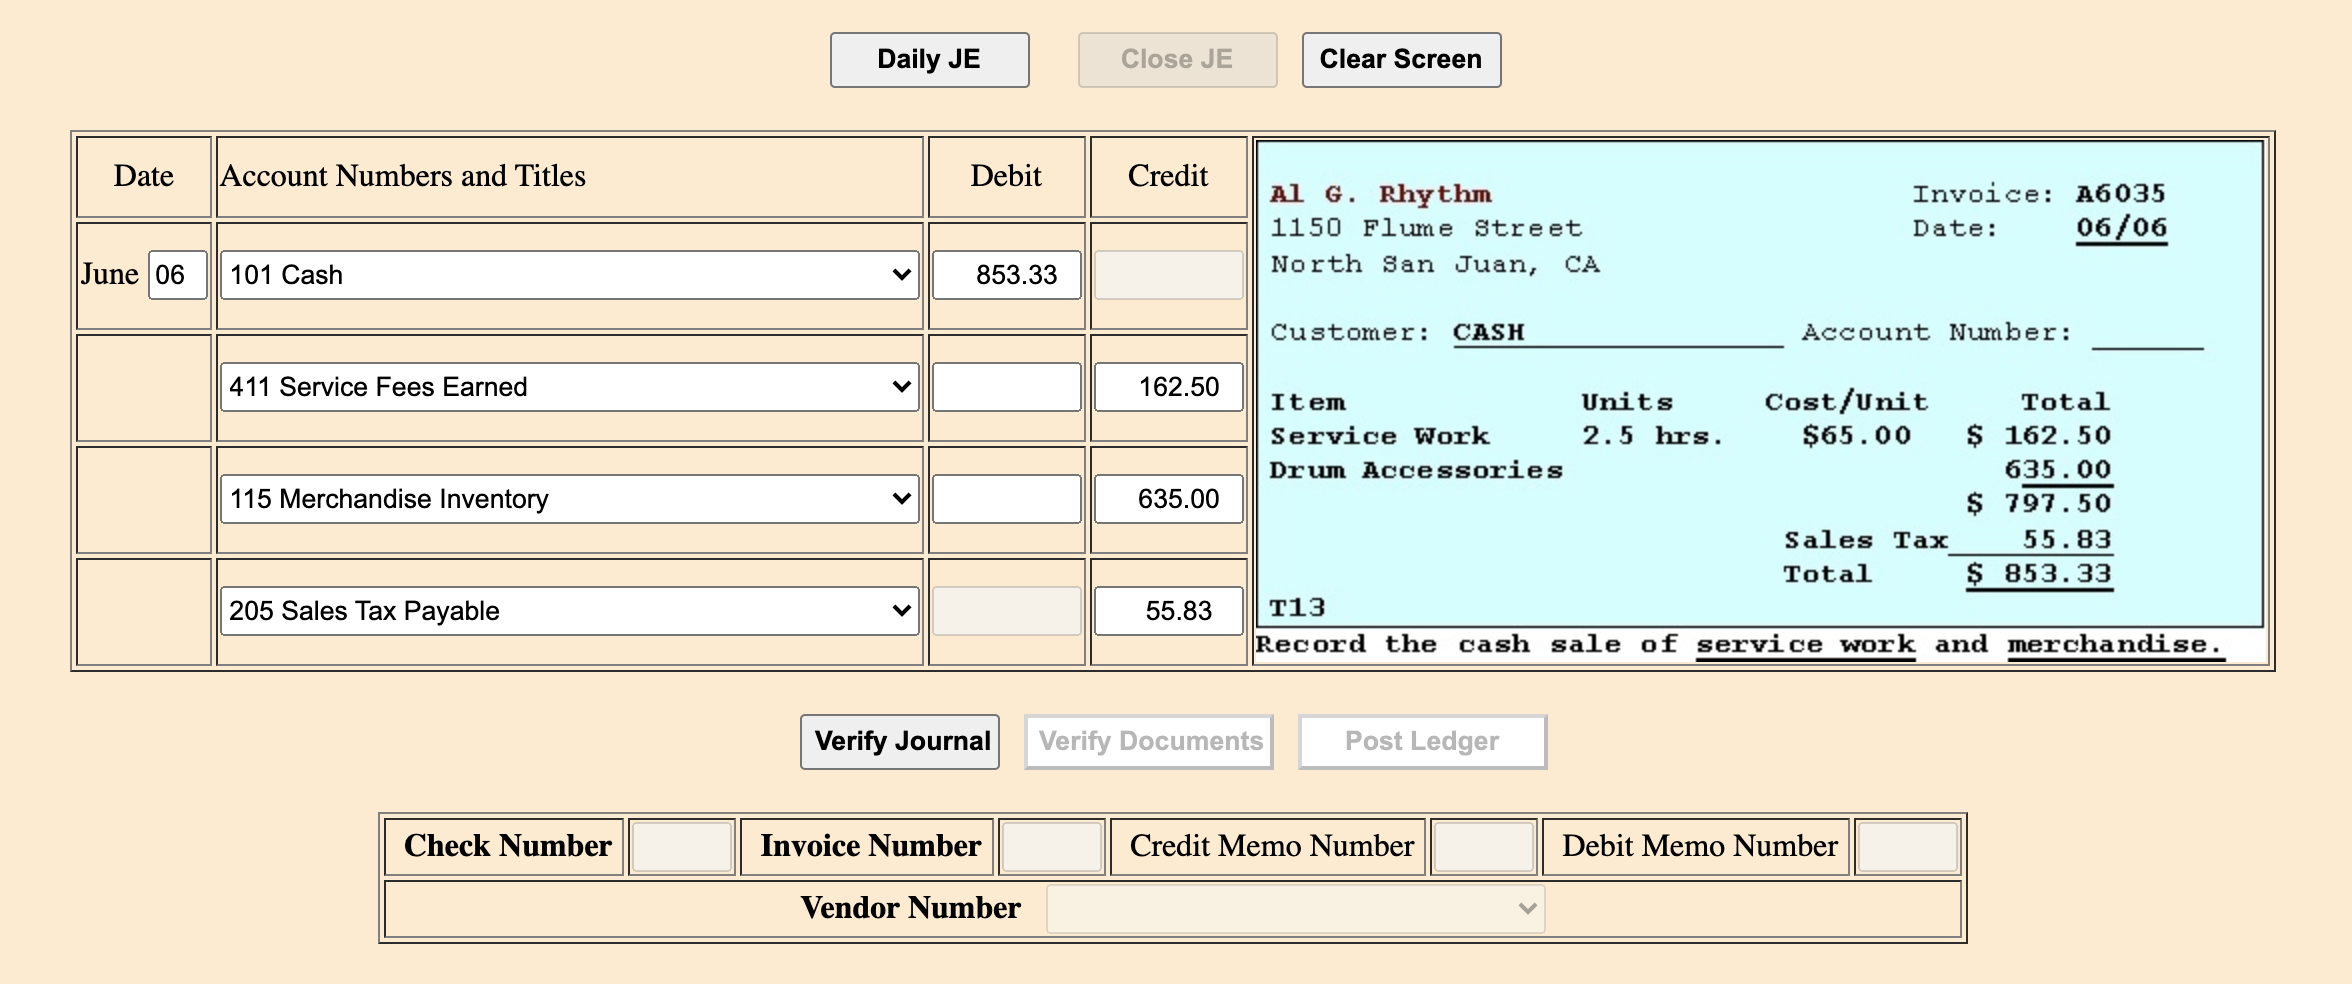Click the Credit column header
The image size is (2352, 984).
(1168, 177)
